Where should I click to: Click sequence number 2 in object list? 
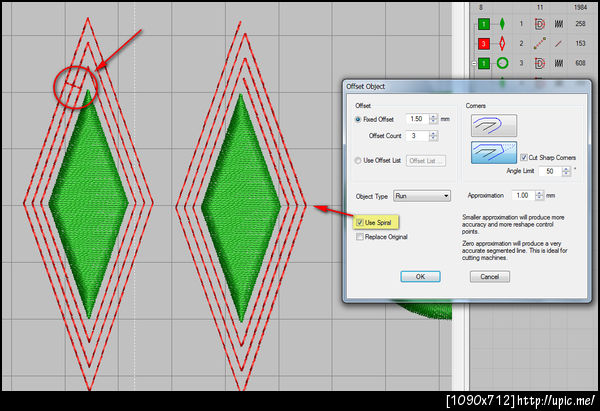pyautogui.click(x=521, y=43)
